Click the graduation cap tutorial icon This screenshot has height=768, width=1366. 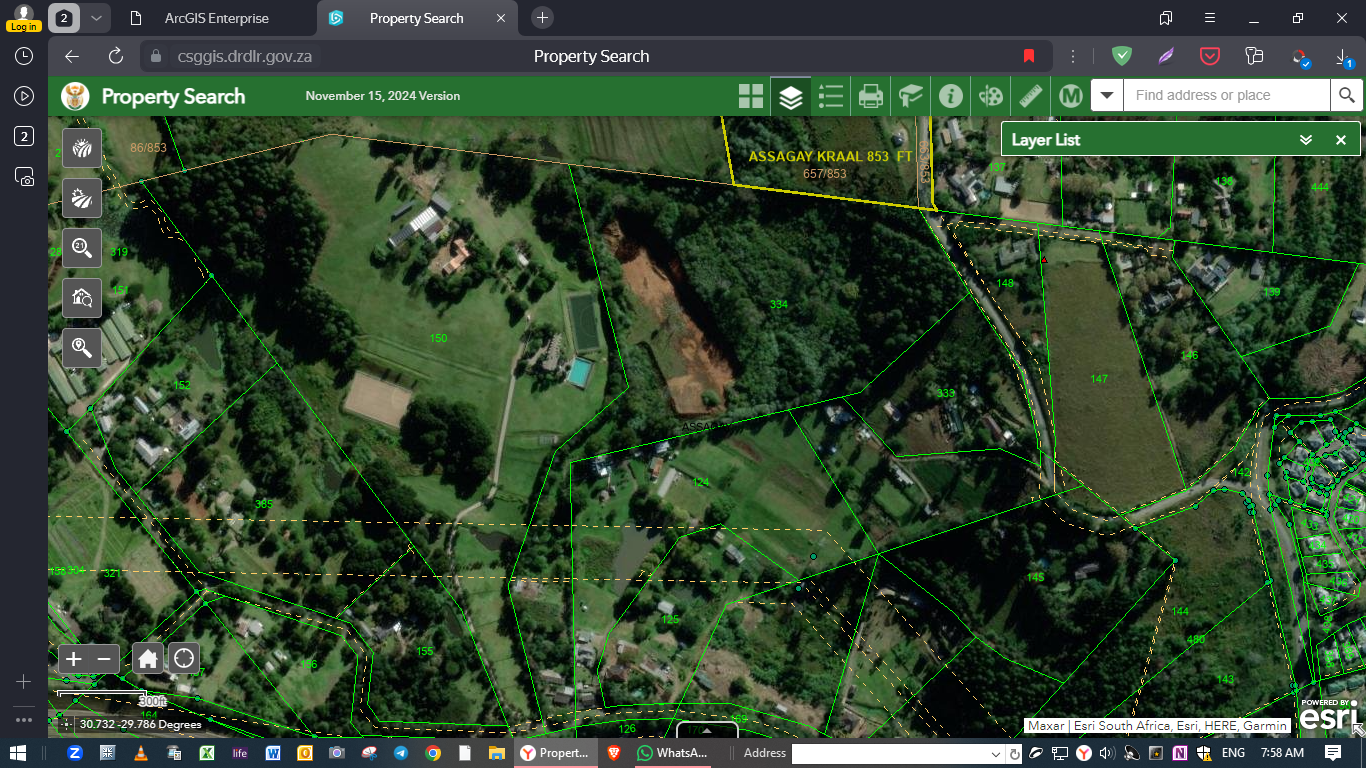click(911, 96)
